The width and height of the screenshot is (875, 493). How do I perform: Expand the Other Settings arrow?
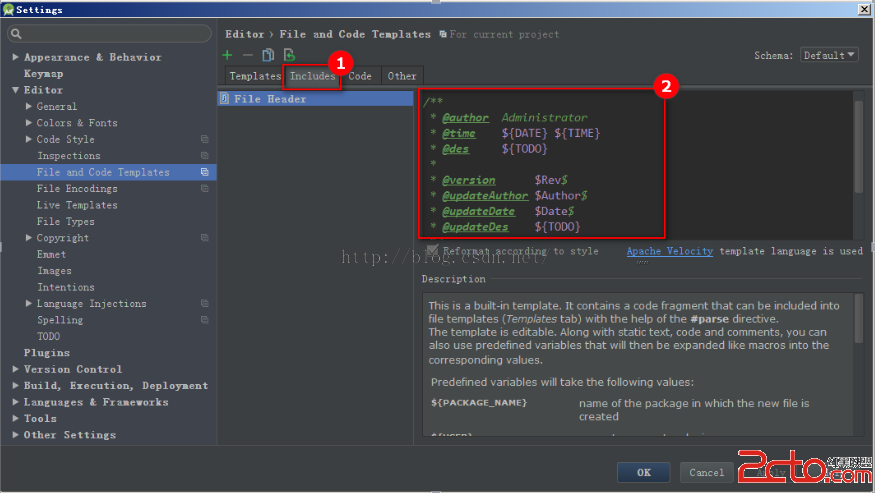[16, 434]
